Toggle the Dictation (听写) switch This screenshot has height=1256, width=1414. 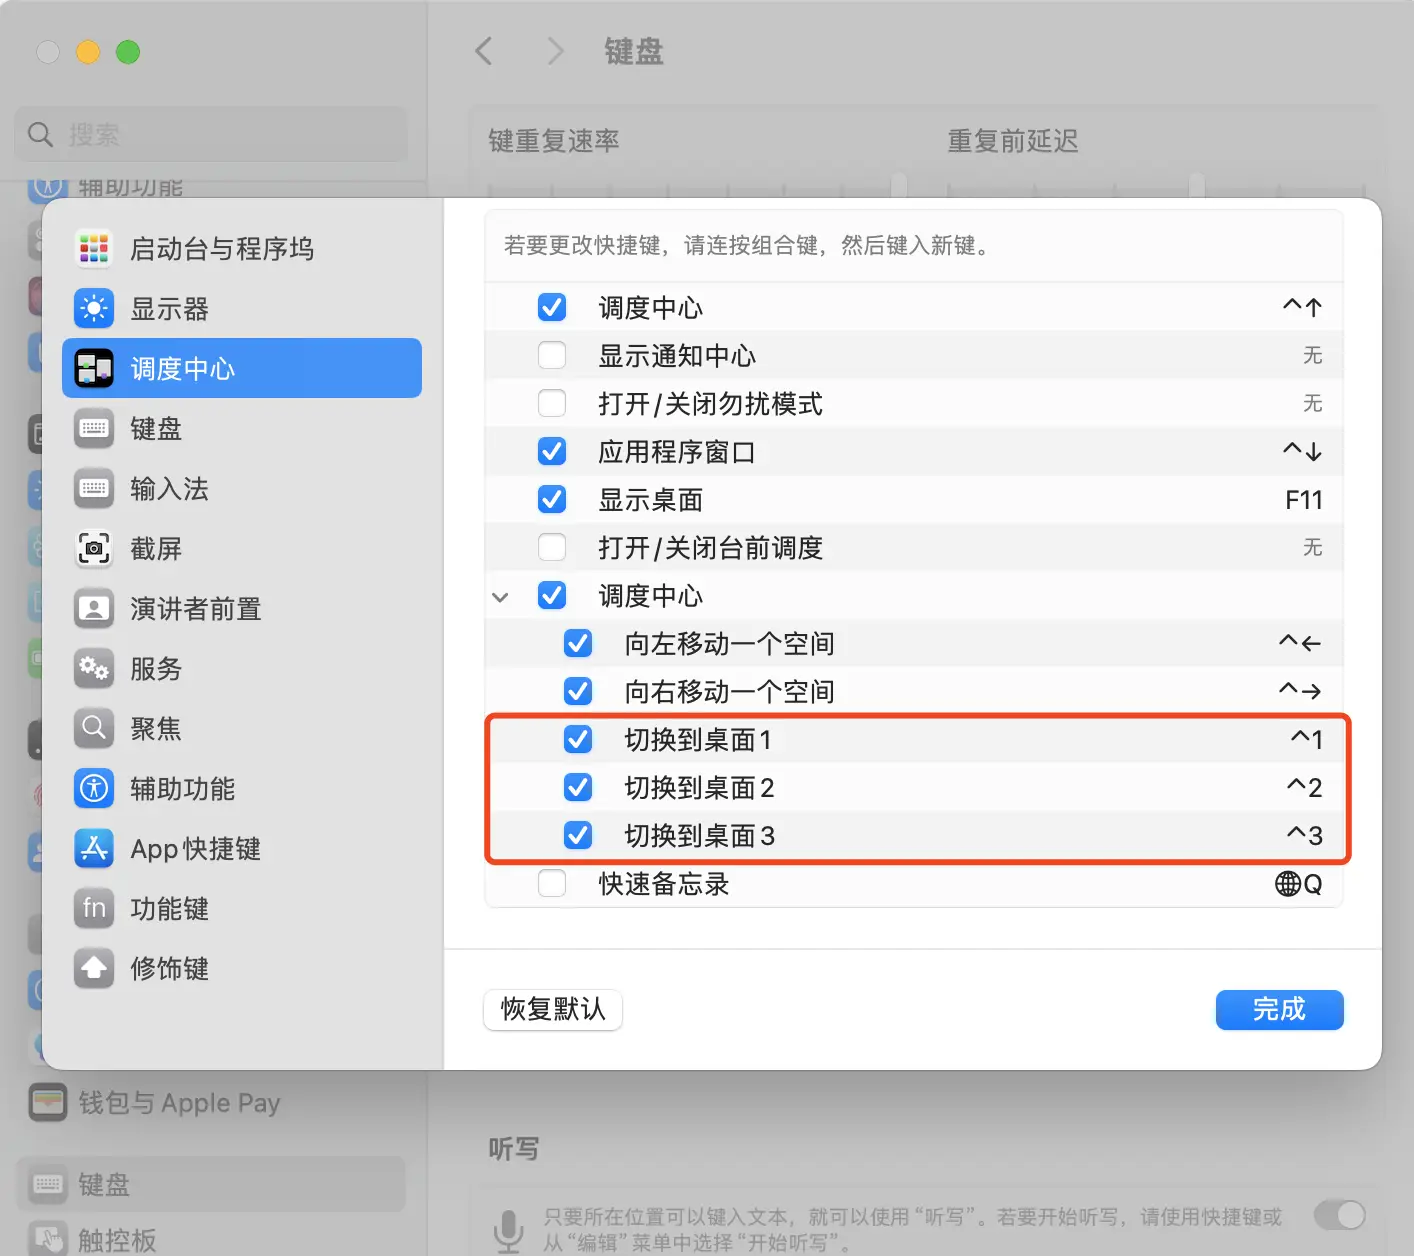(x=1339, y=1215)
